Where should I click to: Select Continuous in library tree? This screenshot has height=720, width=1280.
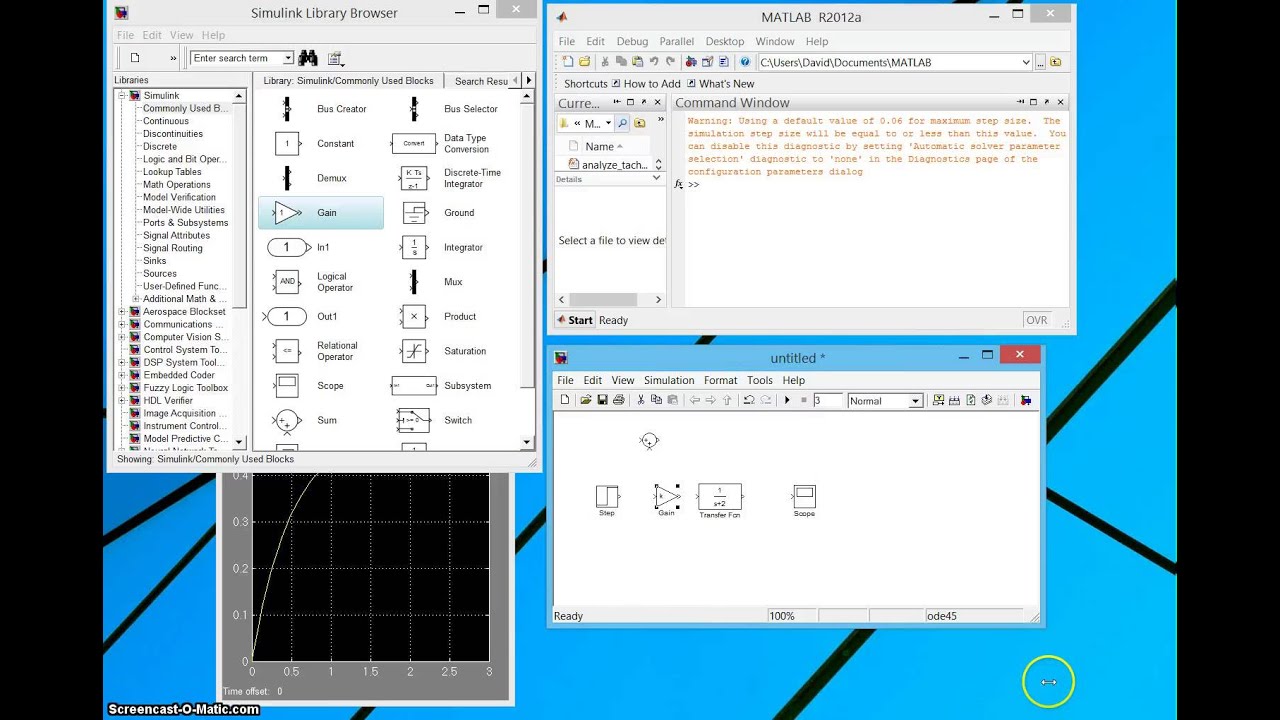pos(165,121)
